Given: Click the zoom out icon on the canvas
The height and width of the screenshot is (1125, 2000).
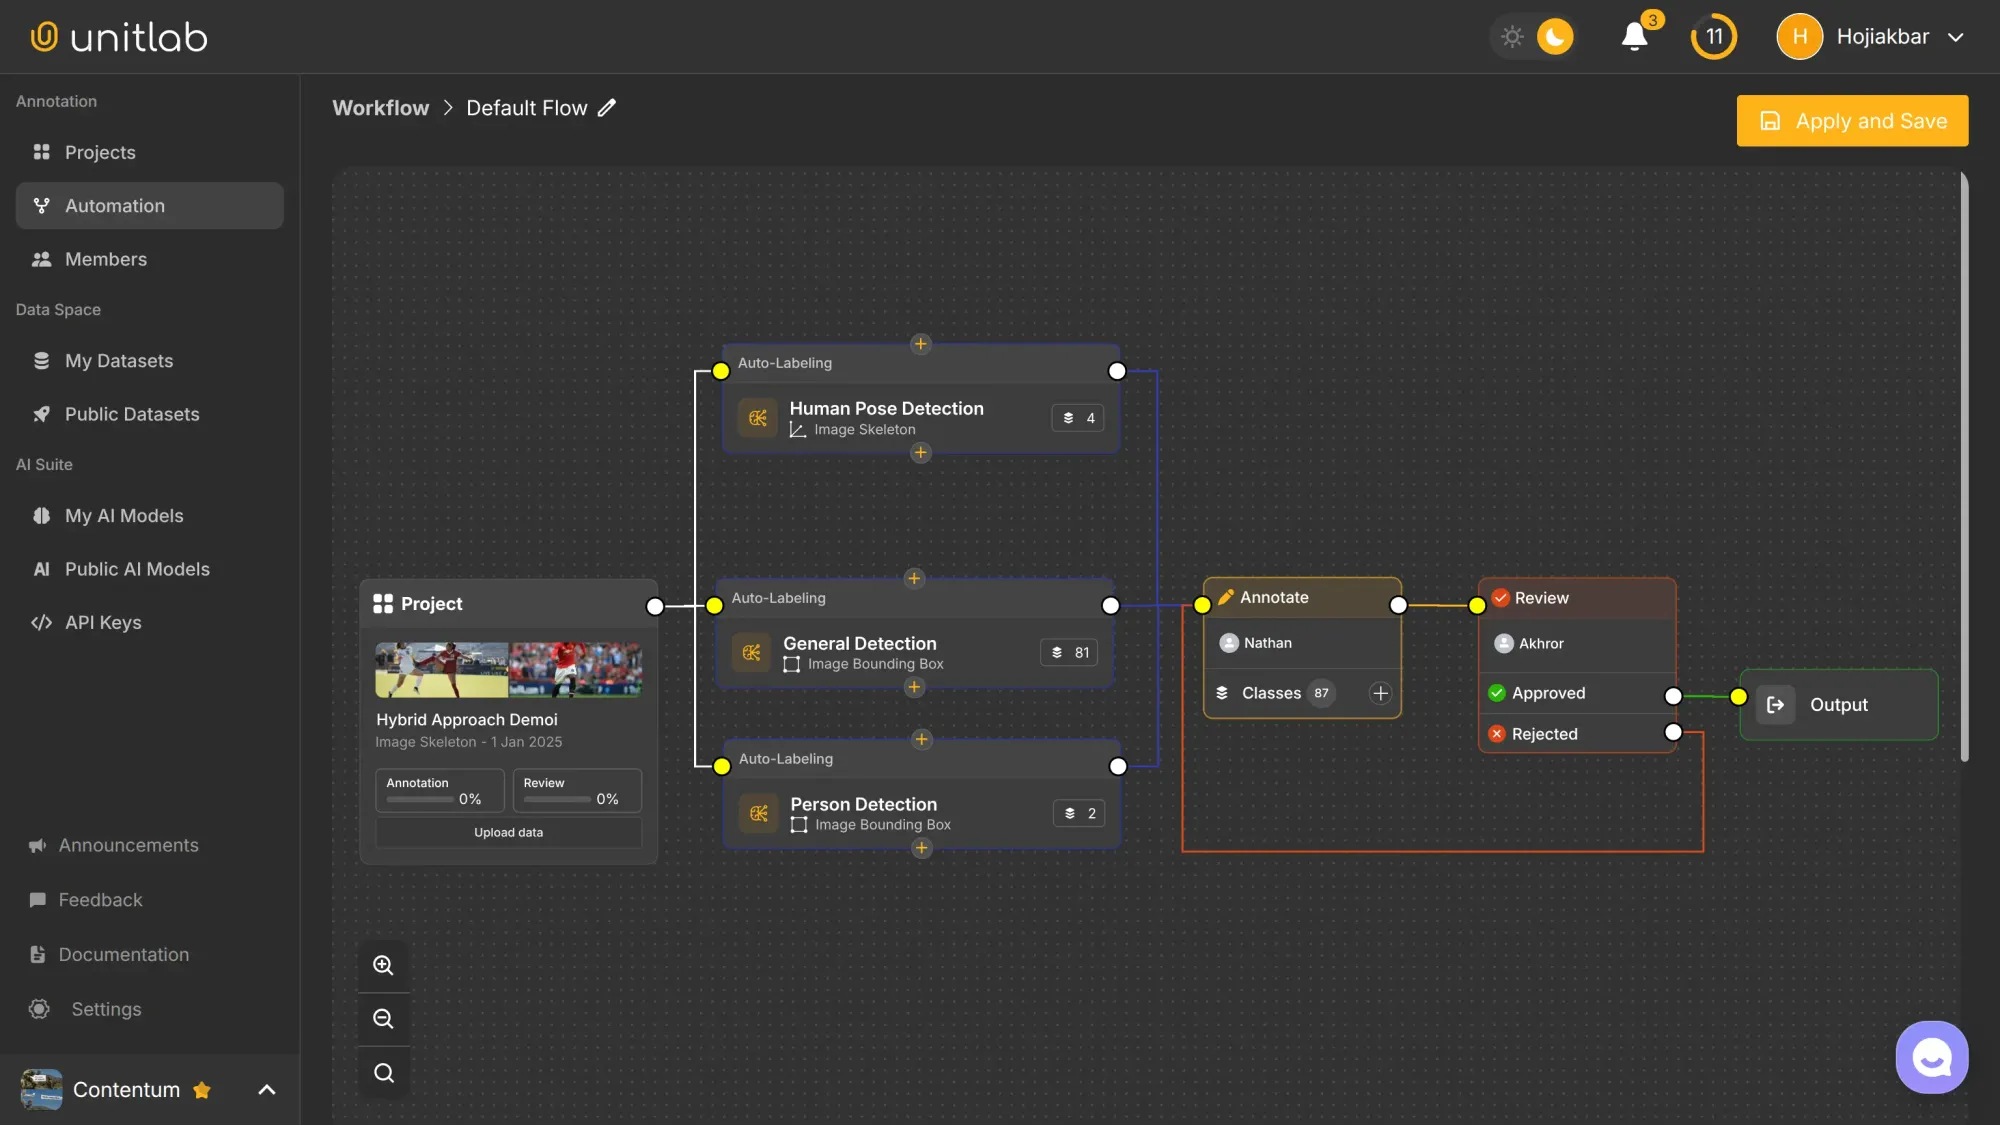Looking at the screenshot, I should coord(384,1018).
